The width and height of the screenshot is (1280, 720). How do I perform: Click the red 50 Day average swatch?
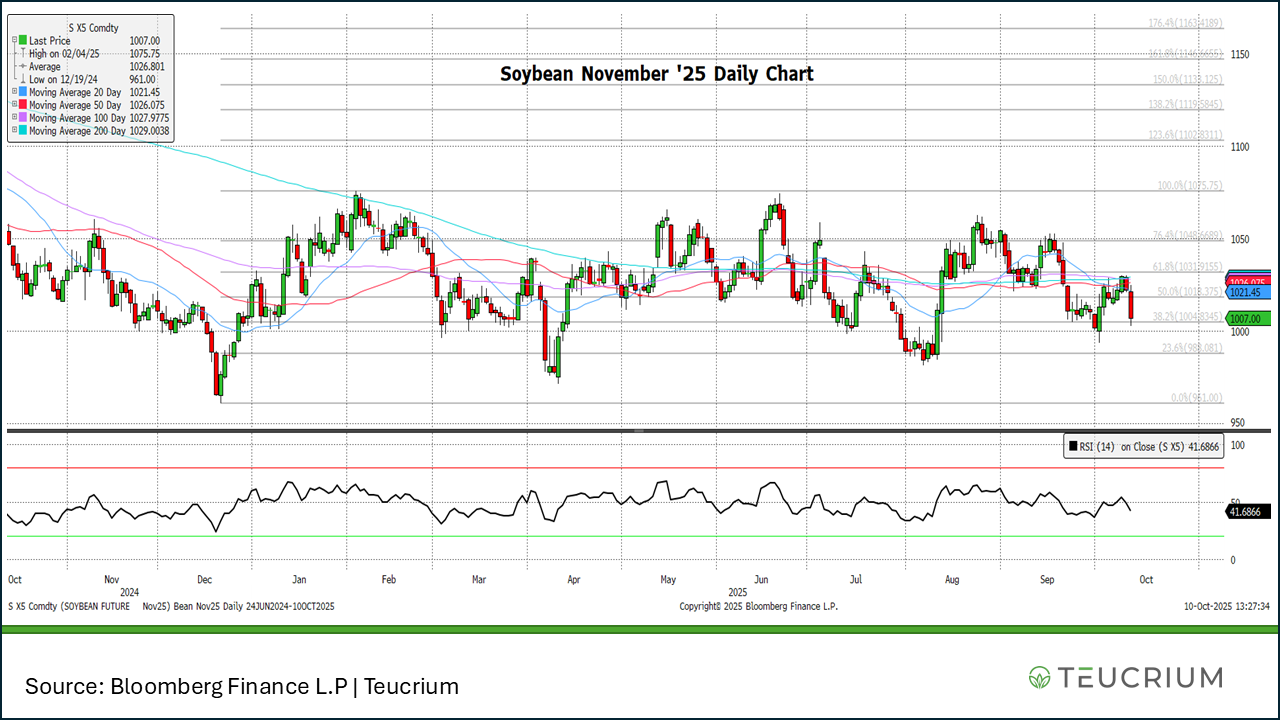(24, 105)
